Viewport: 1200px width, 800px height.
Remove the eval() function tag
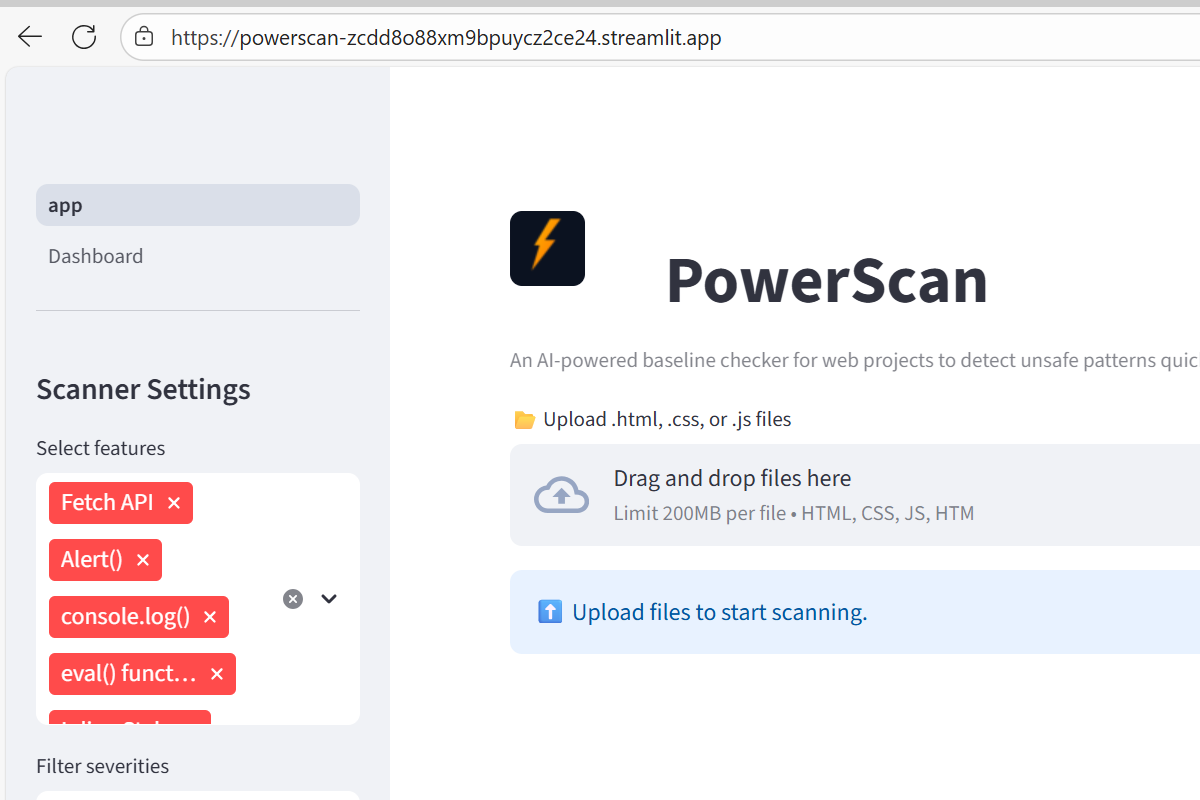point(217,674)
